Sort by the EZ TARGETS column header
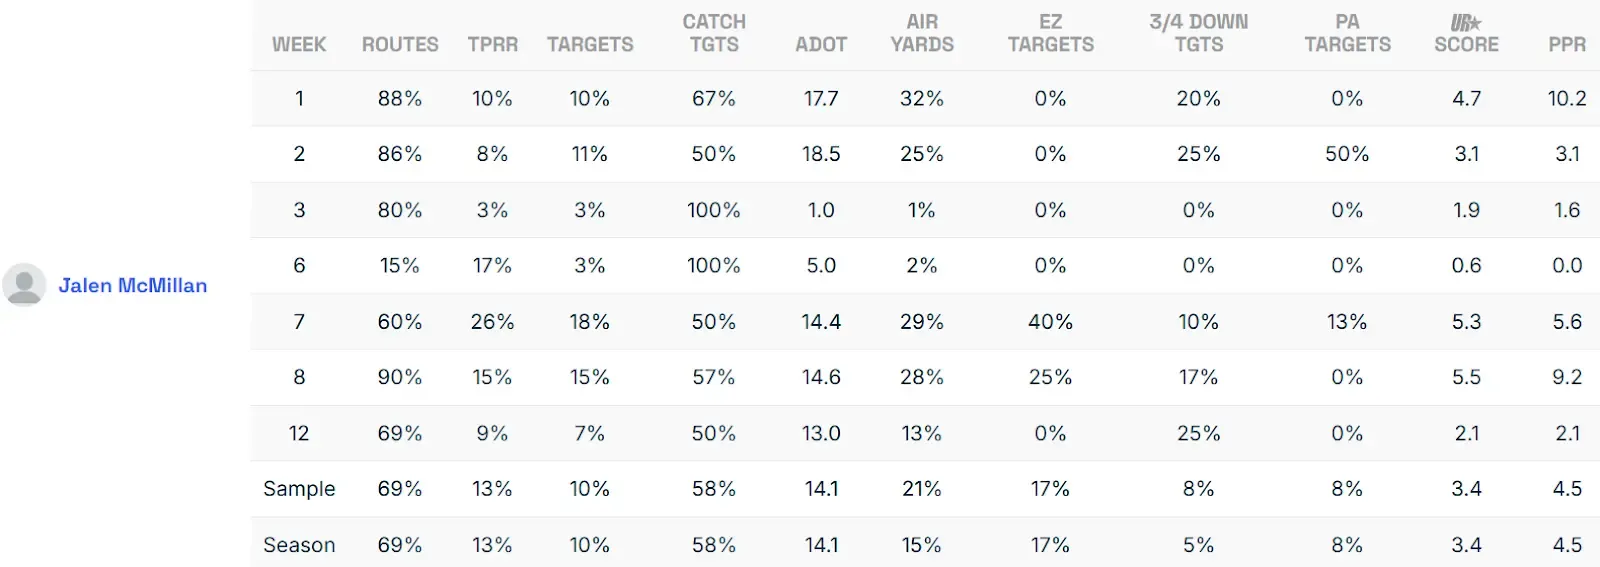 point(1050,33)
